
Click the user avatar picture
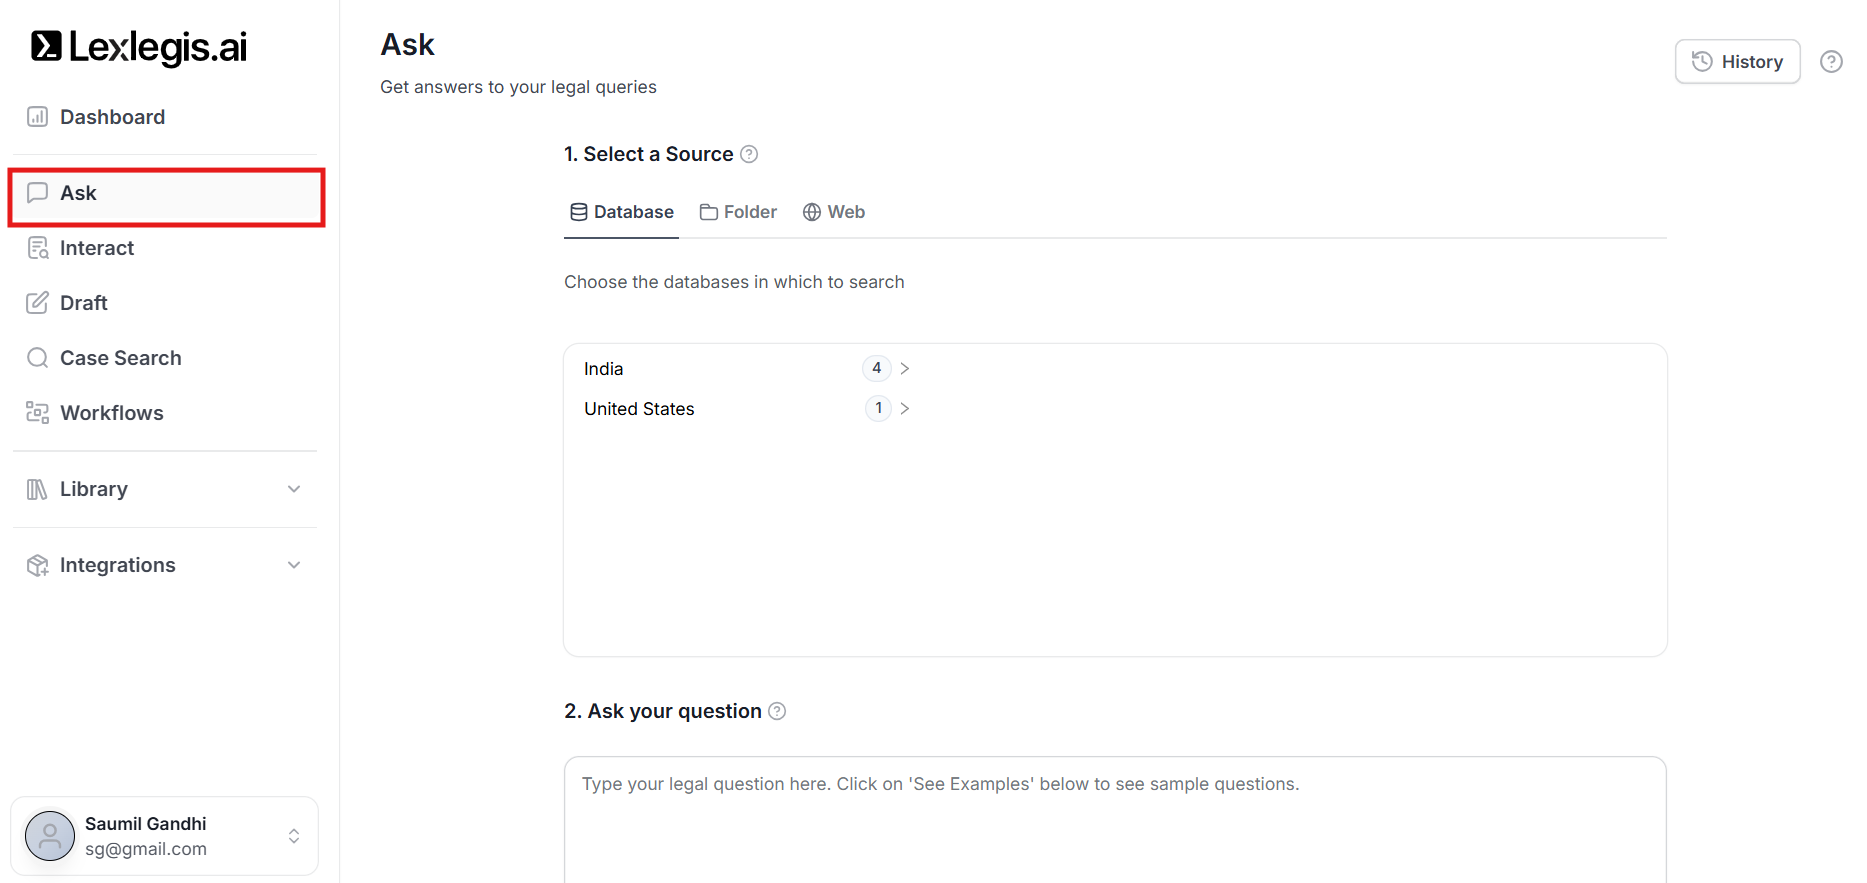50,836
